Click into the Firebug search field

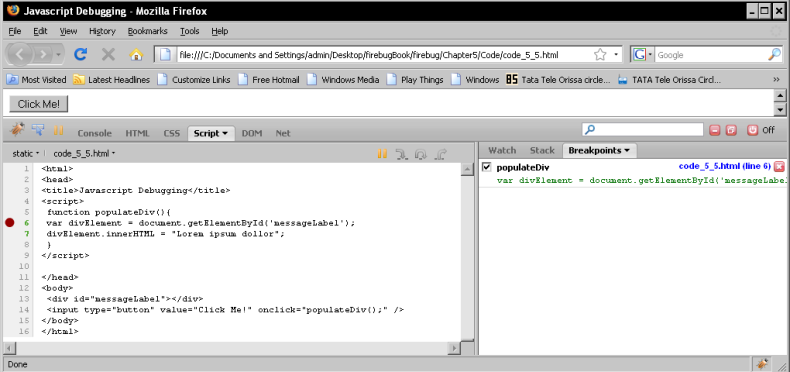(642, 130)
